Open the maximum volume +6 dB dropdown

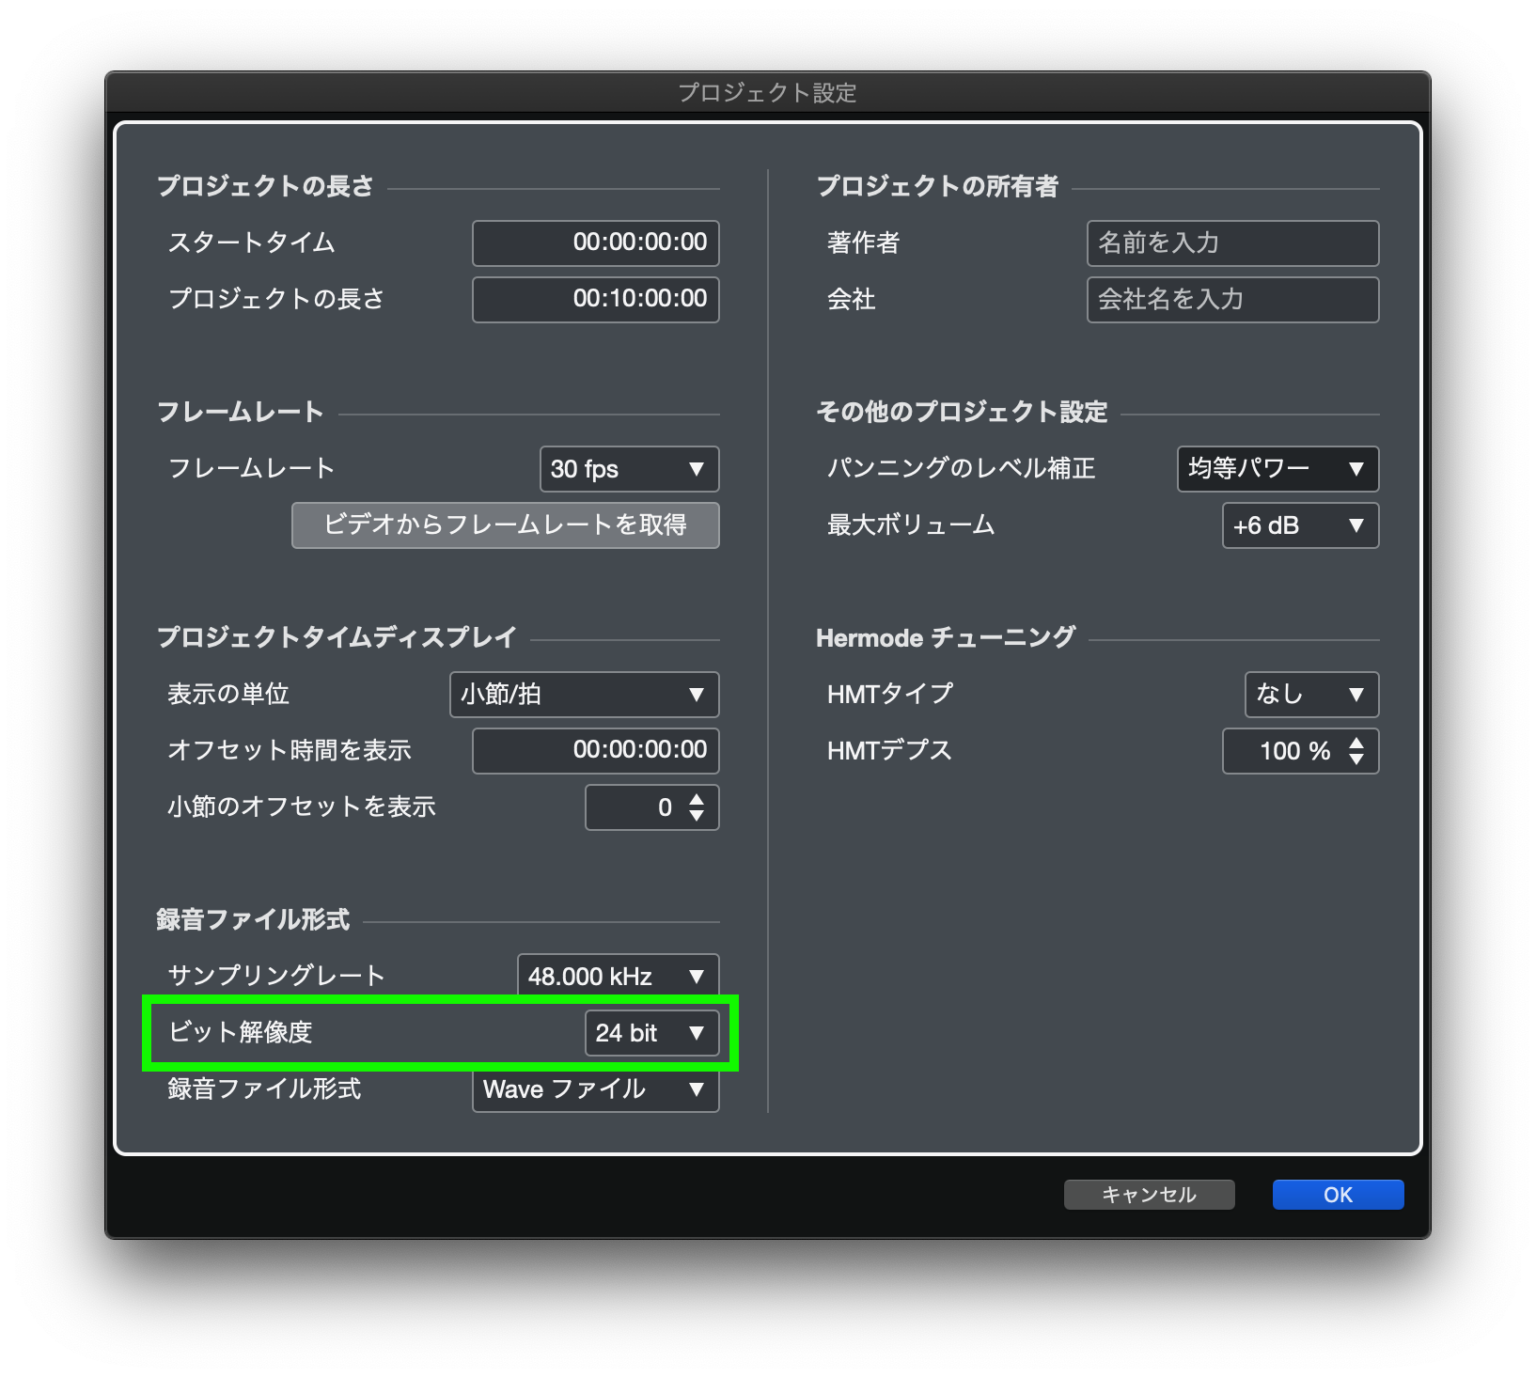[1299, 525]
